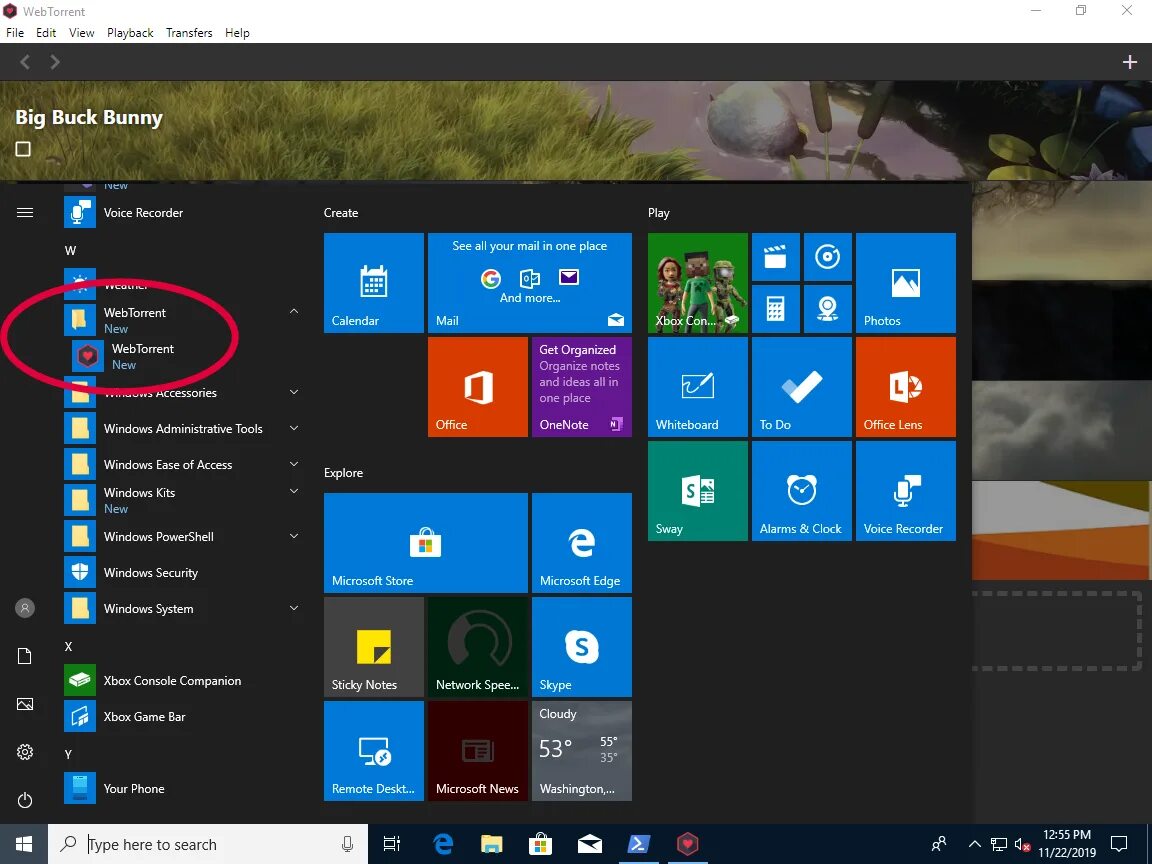Click the Windows Start button
Image resolution: width=1152 pixels, height=864 pixels.
tap(24, 844)
